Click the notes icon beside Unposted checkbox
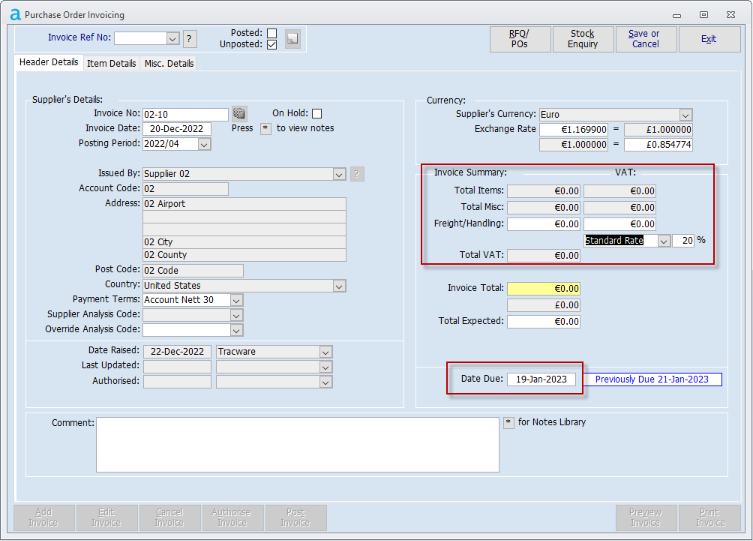This screenshot has width=753, height=541. (x=292, y=38)
